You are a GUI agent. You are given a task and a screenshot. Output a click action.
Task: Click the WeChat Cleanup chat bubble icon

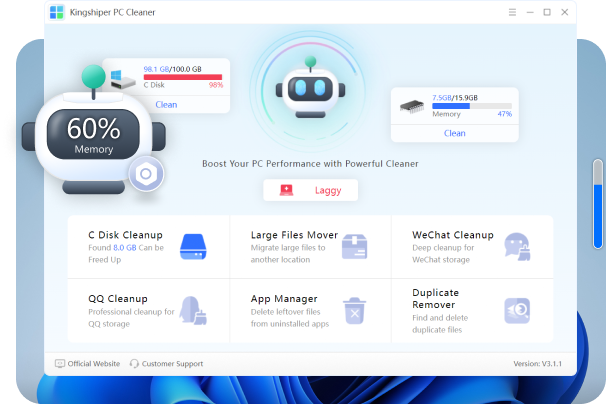(516, 246)
